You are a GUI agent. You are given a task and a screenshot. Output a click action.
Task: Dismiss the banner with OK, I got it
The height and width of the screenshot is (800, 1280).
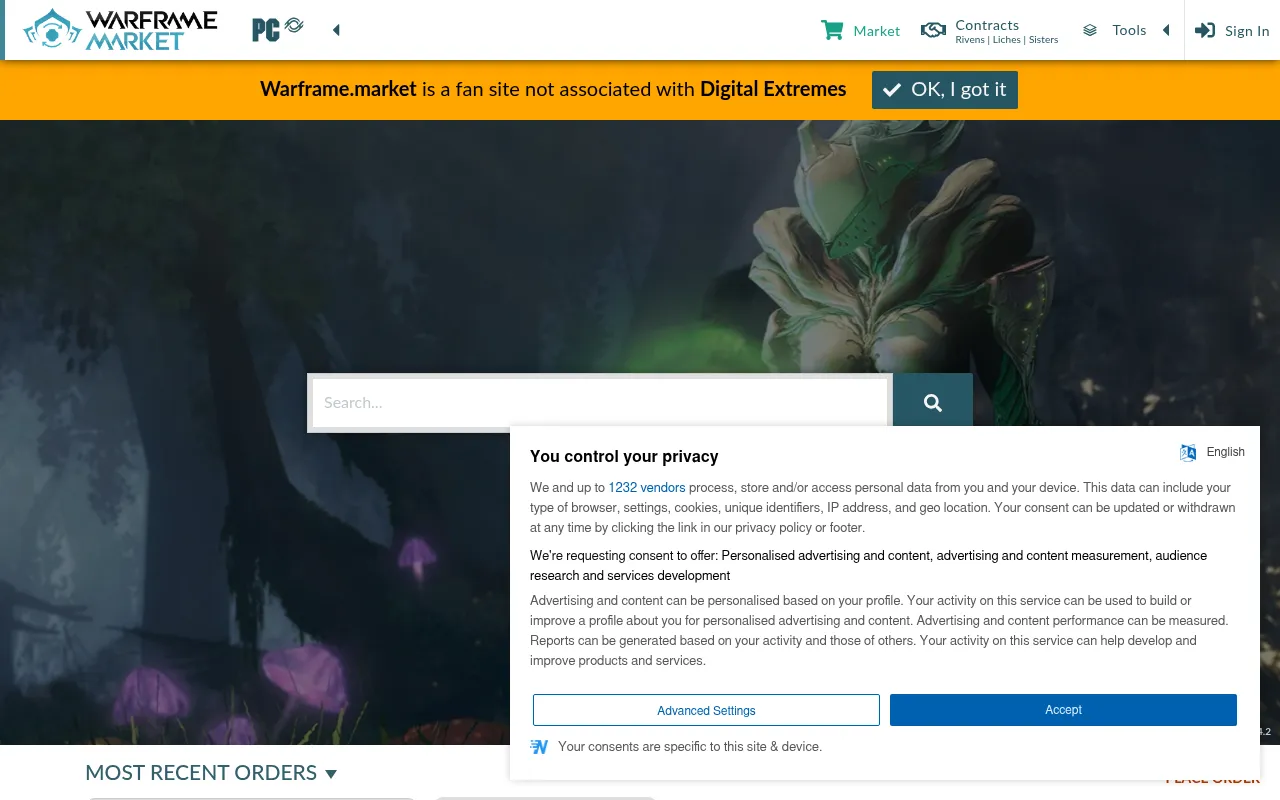point(945,90)
